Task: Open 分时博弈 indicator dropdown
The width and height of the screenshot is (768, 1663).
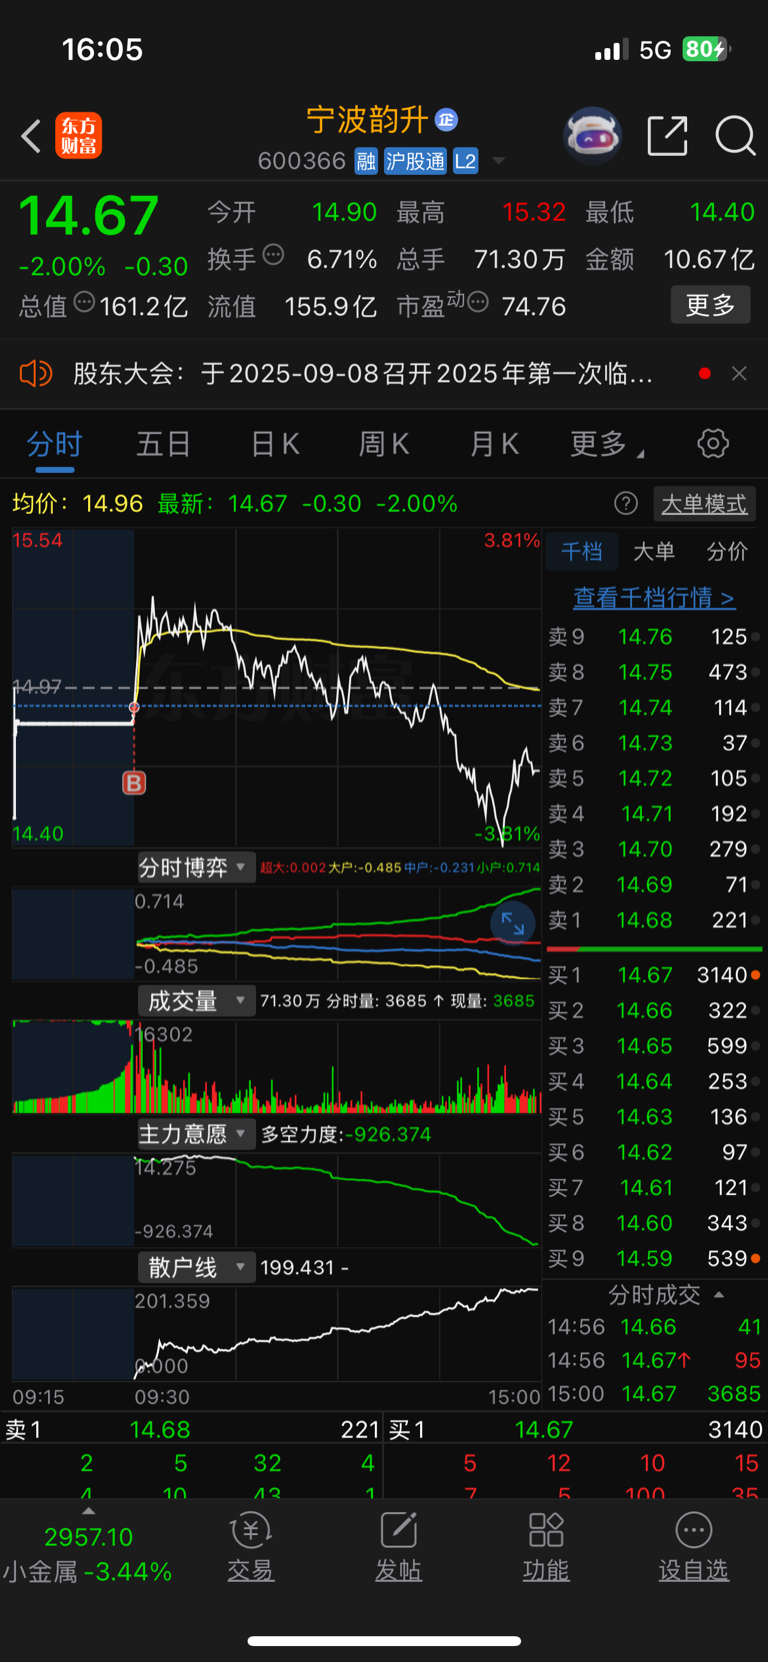Action: [x=195, y=867]
